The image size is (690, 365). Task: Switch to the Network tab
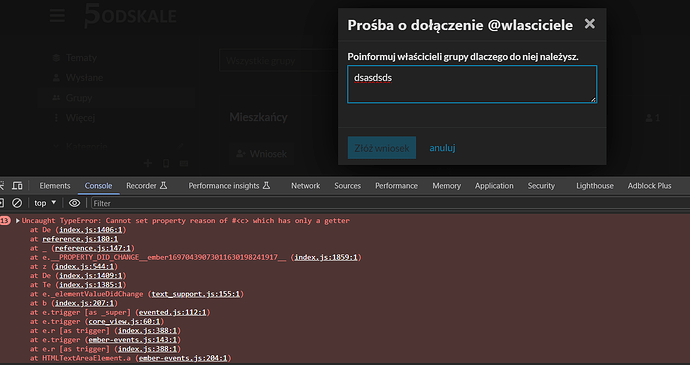tap(305, 186)
